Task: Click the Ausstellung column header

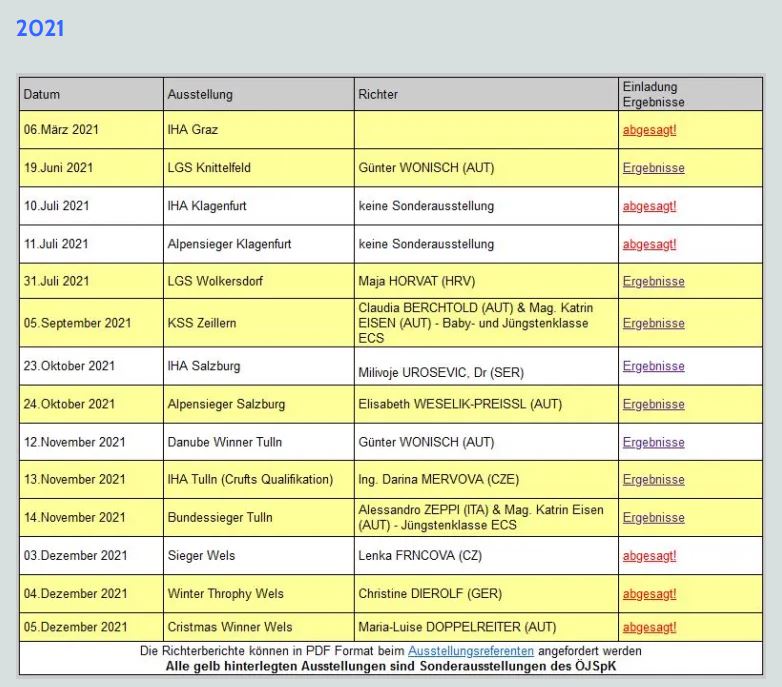Action: [200, 95]
